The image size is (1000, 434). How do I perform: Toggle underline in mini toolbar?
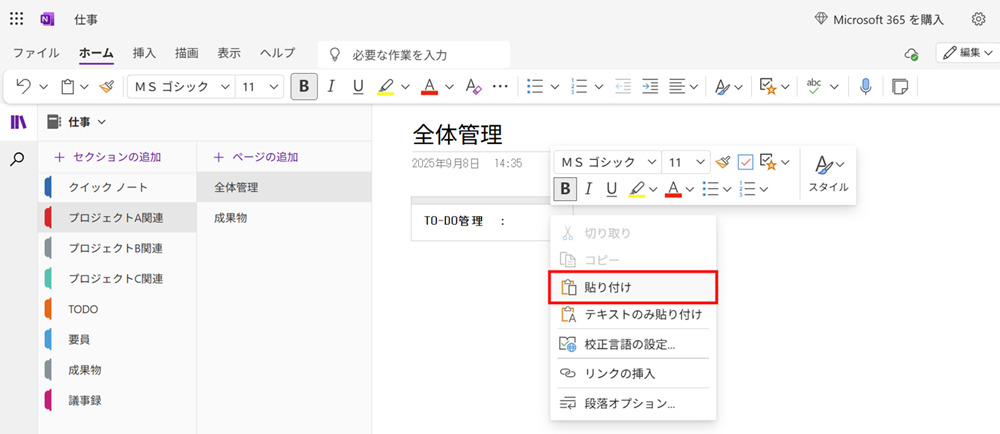pos(612,189)
